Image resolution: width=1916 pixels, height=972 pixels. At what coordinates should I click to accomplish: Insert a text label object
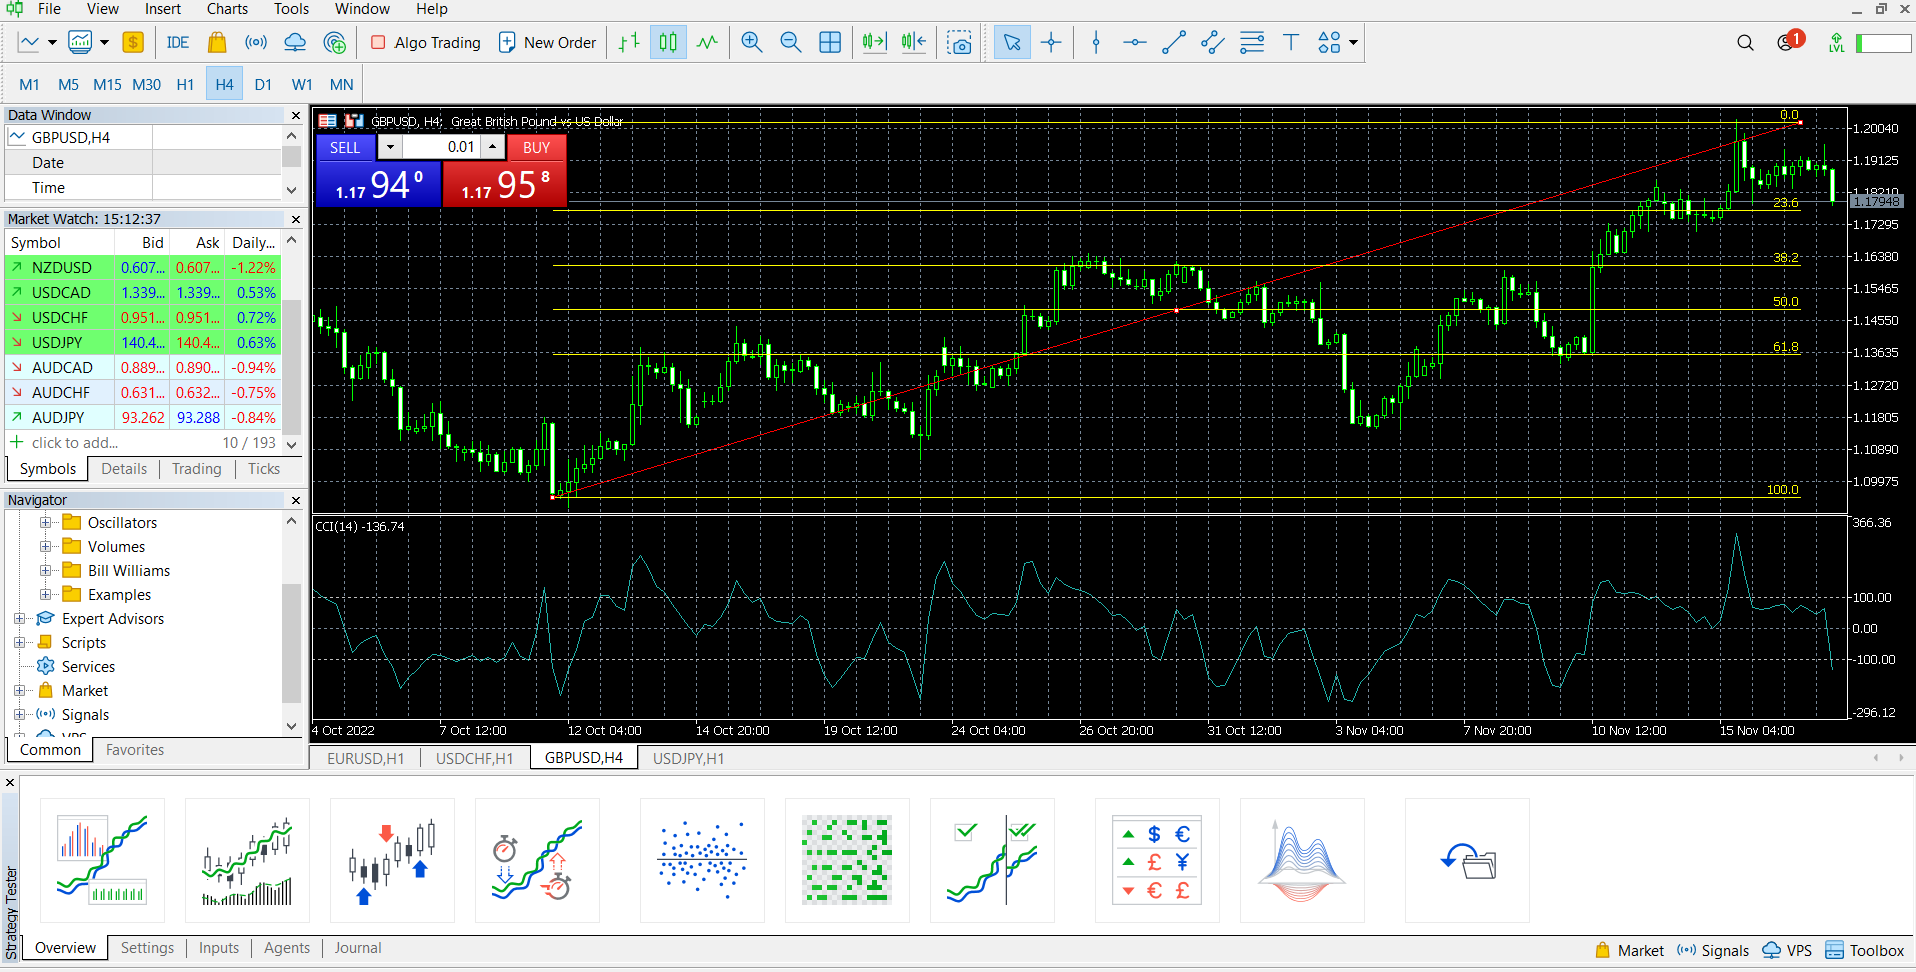click(1291, 42)
